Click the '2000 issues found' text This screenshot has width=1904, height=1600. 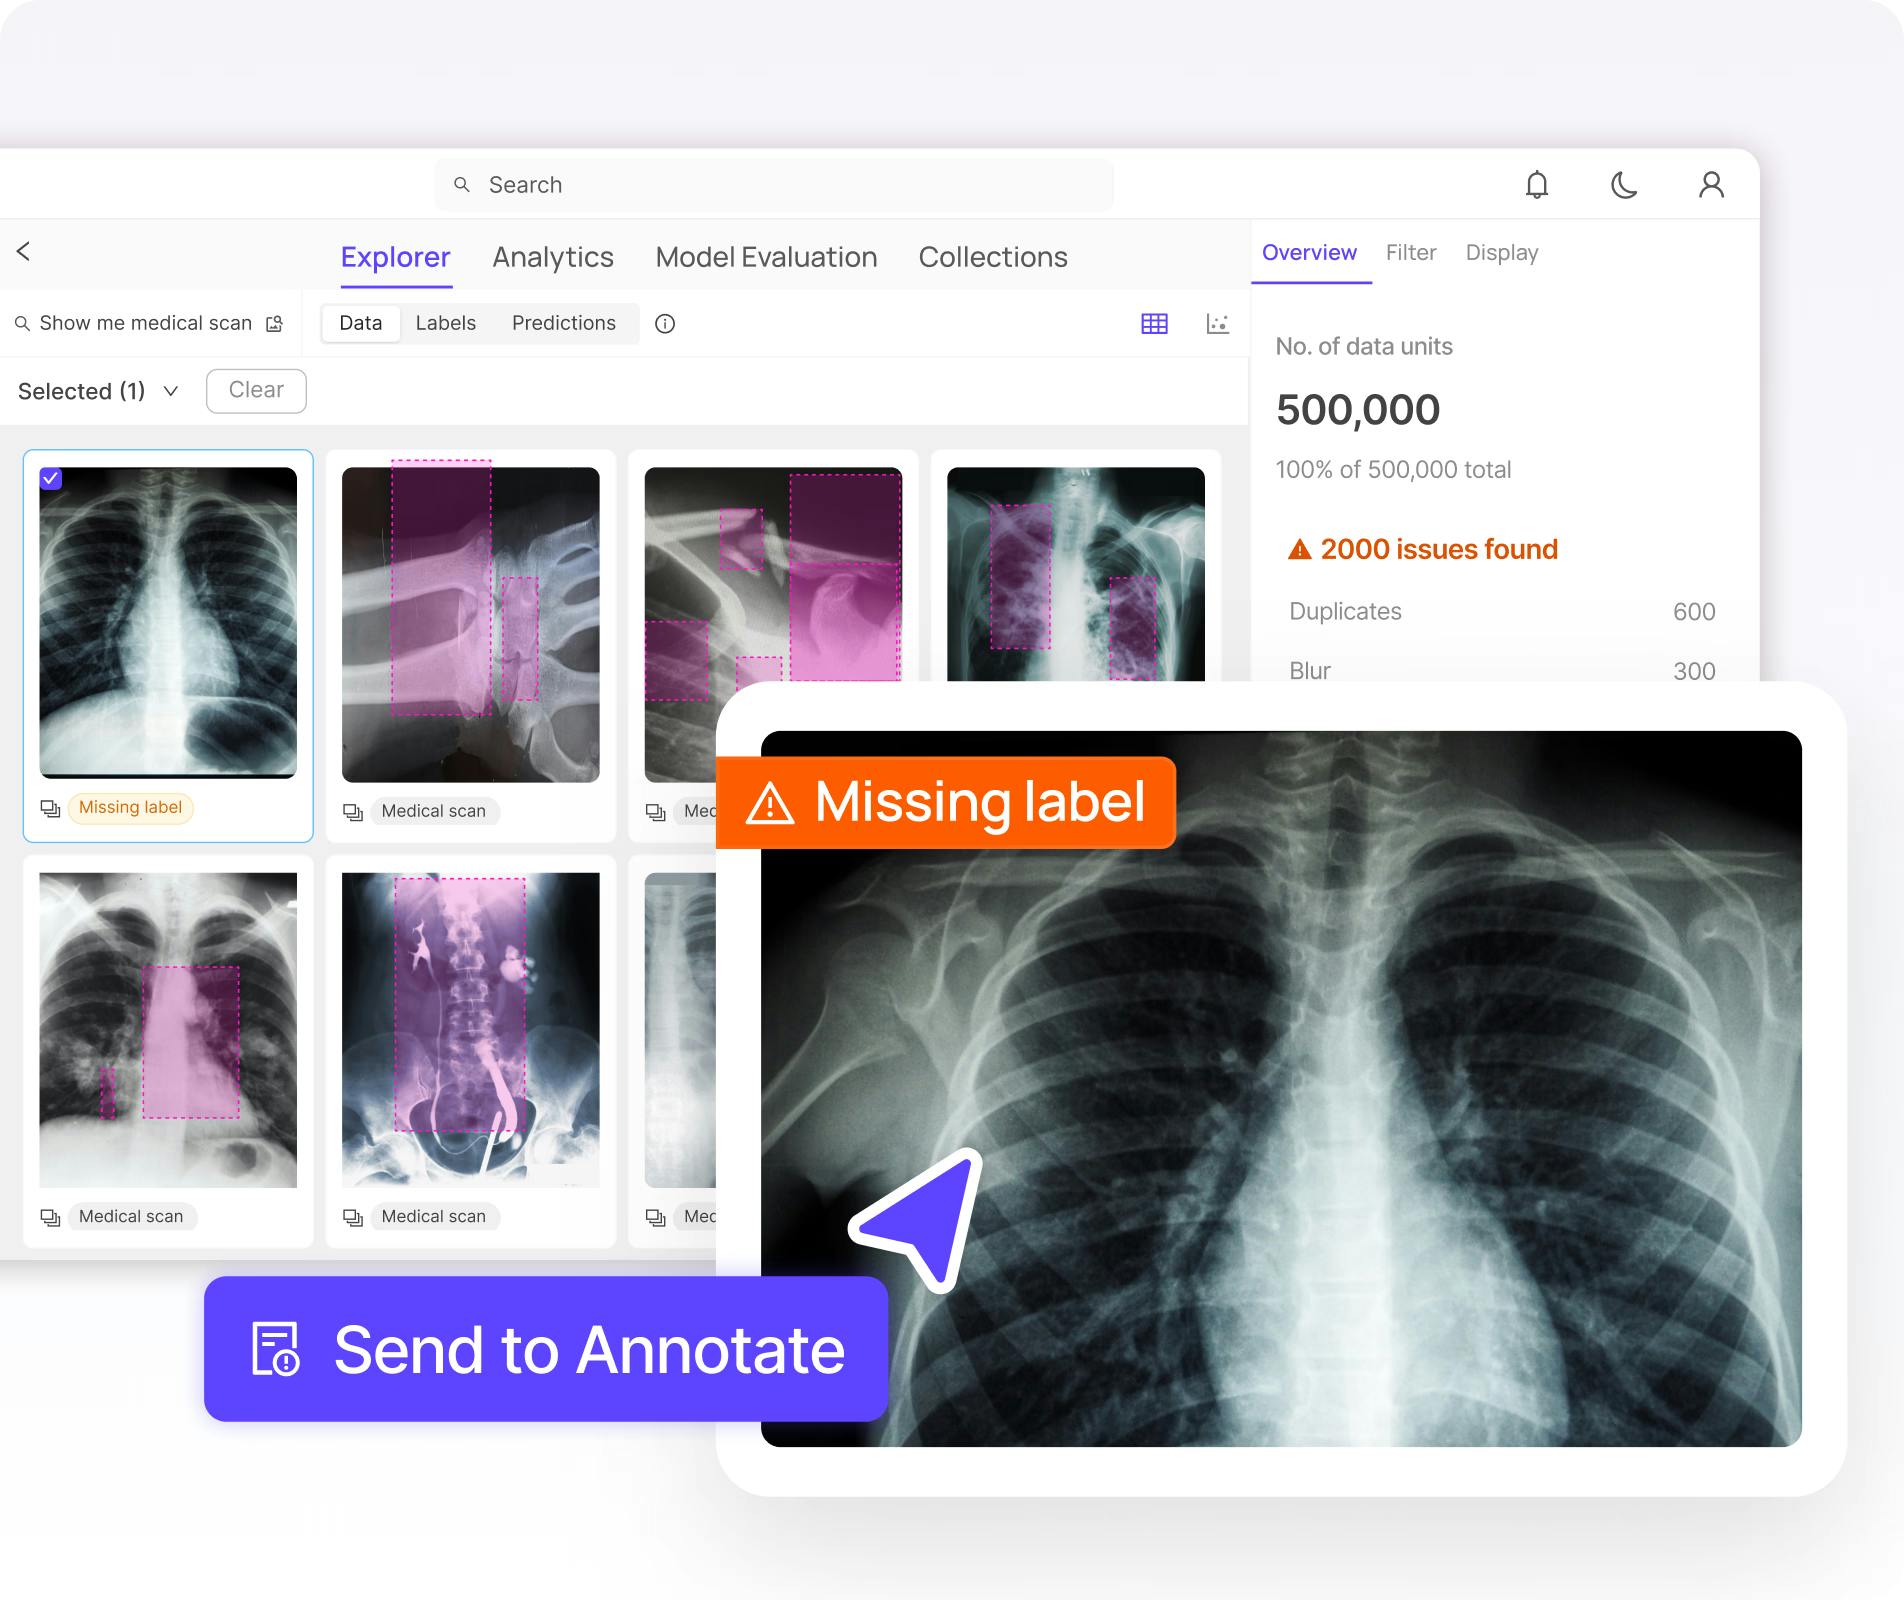[1439, 549]
